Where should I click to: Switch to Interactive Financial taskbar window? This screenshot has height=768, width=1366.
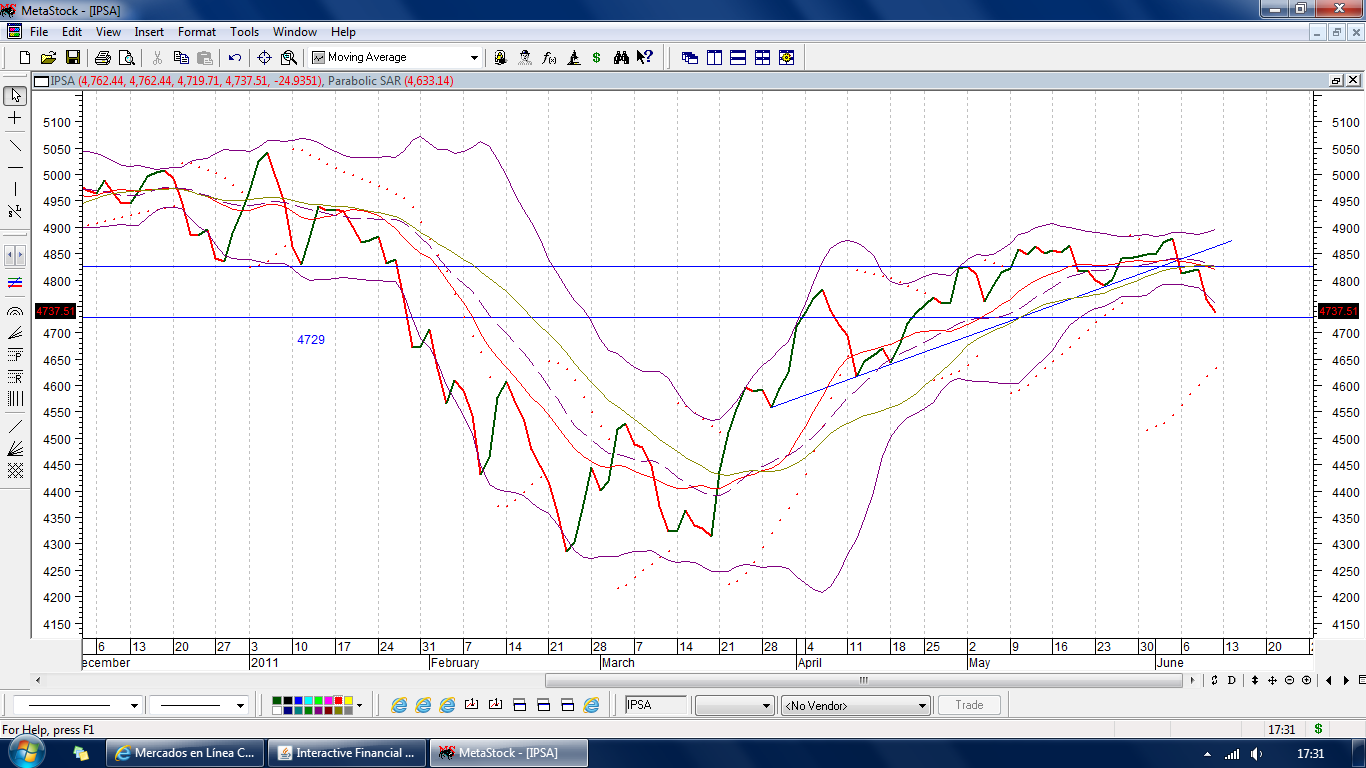pos(348,753)
